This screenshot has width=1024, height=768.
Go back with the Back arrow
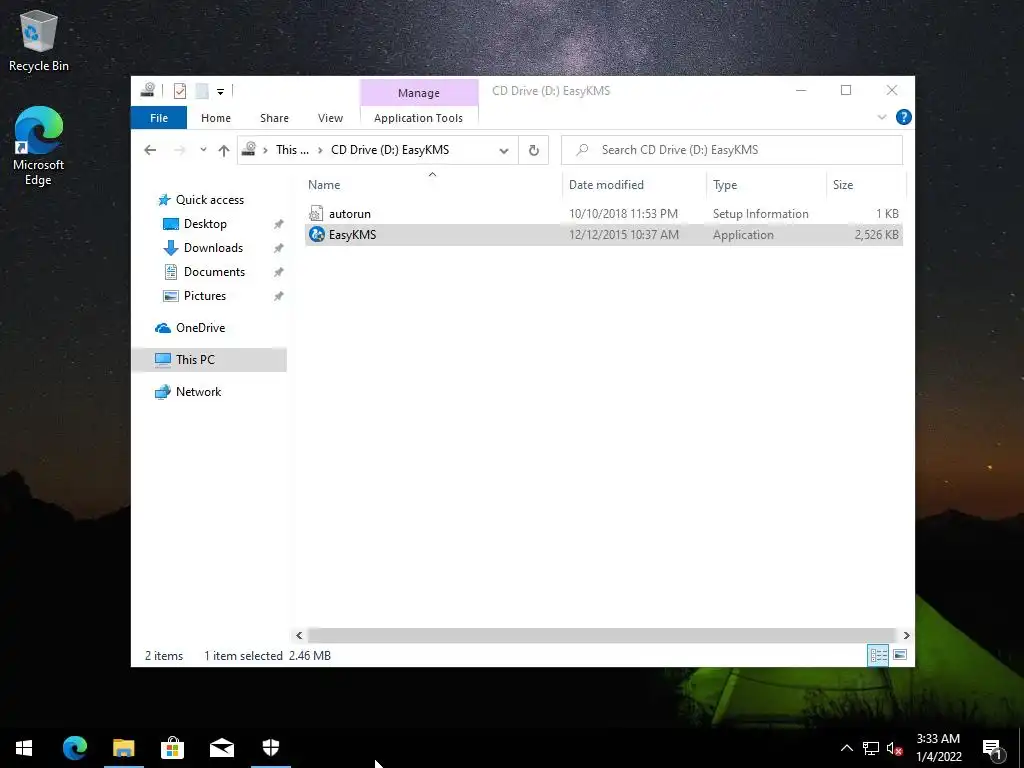(150, 150)
